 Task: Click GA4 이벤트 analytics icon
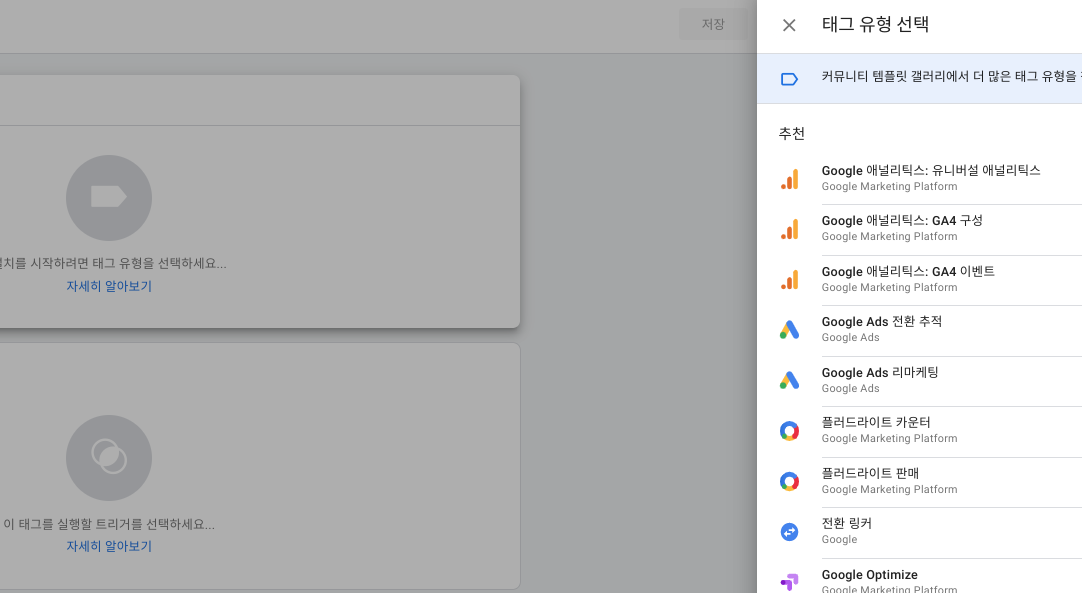click(x=789, y=280)
